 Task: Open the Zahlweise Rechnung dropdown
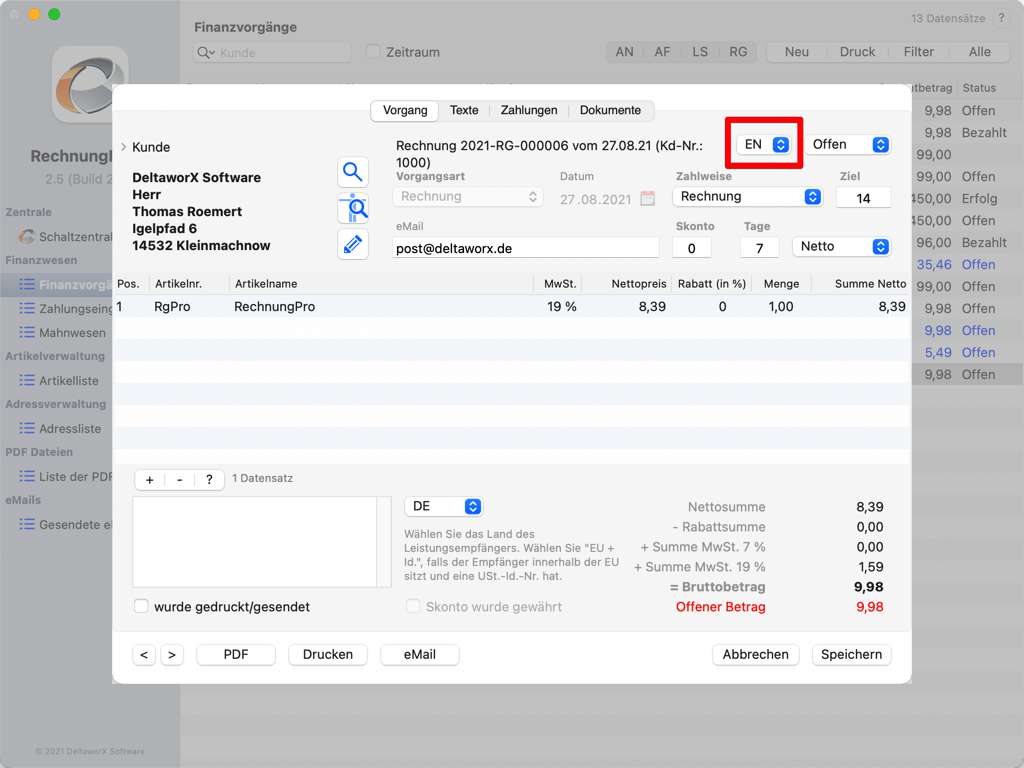[x=748, y=197]
